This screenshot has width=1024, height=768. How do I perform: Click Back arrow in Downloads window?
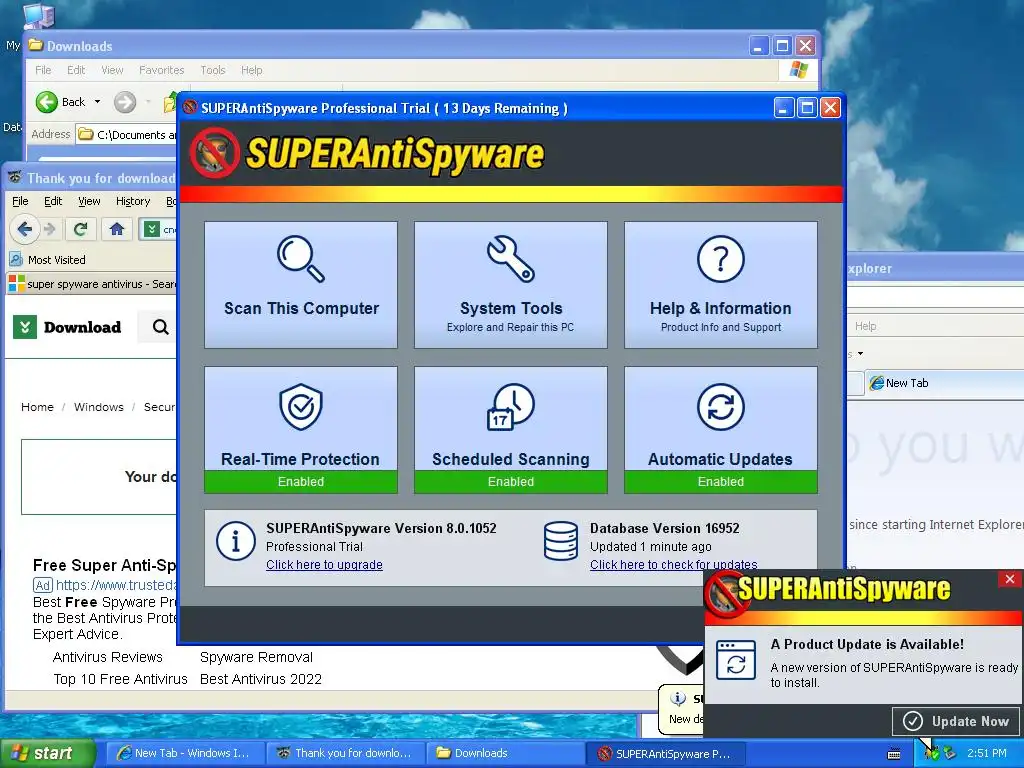click(x=46, y=102)
